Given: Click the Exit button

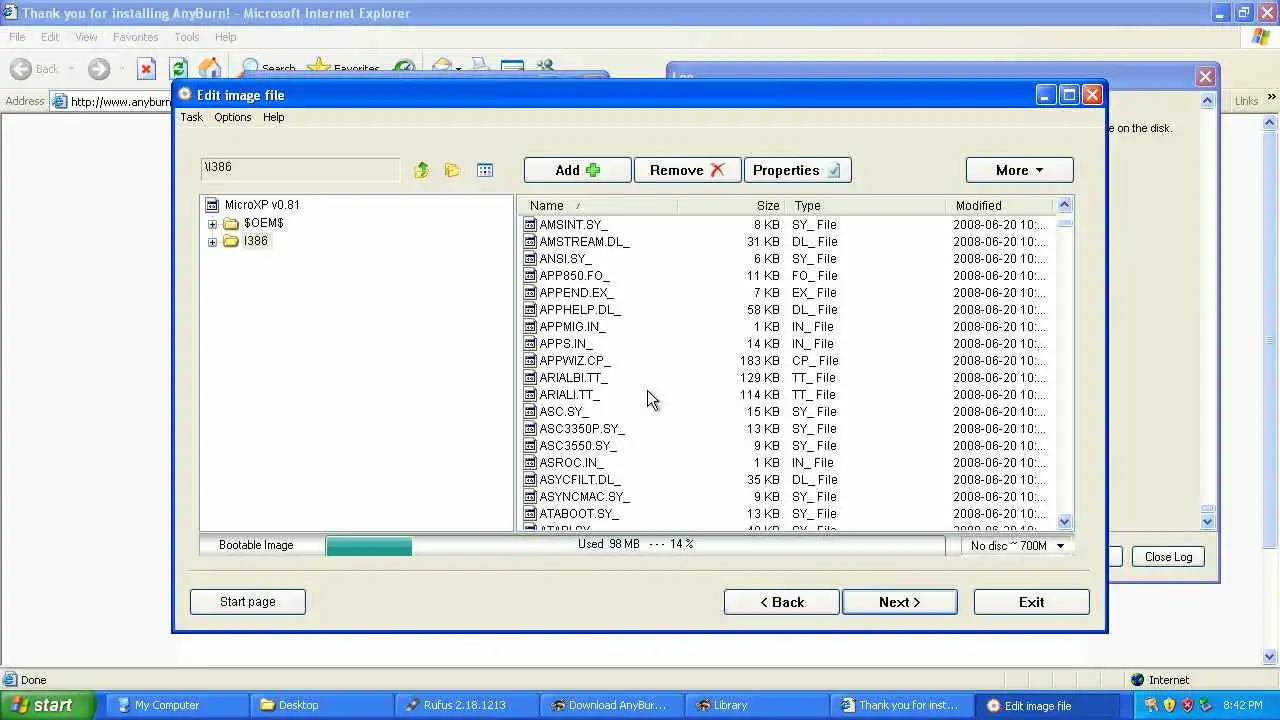Looking at the screenshot, I should pos(1031,602).
